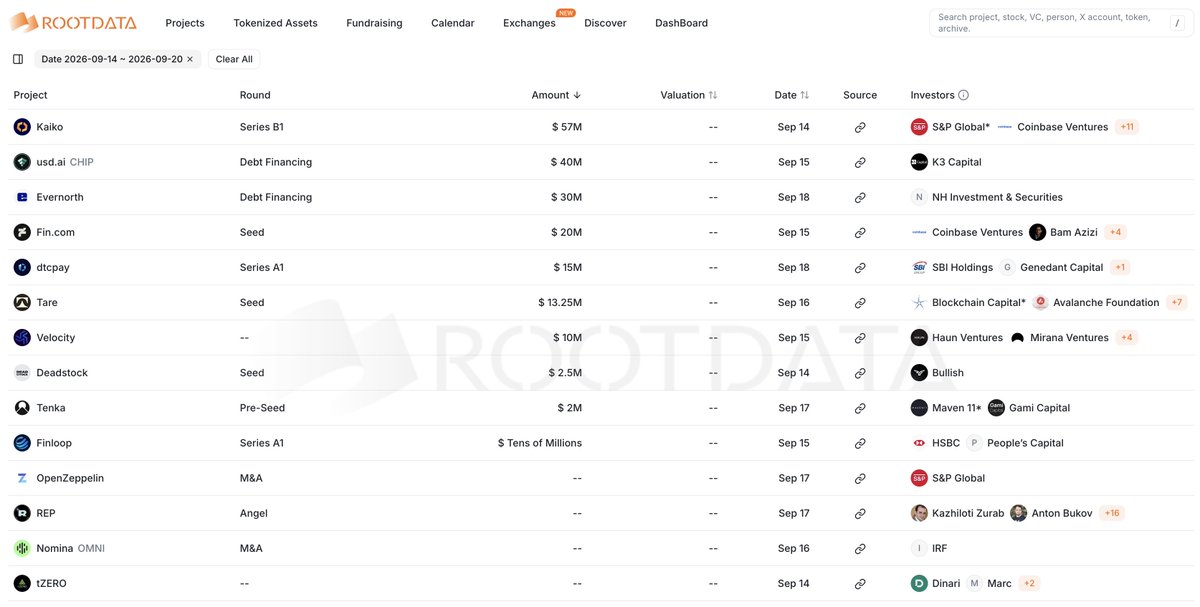Expand tZERO's +2 more investors
1200x607 pixels.
pyautogui.click(x=1029, y=583)
